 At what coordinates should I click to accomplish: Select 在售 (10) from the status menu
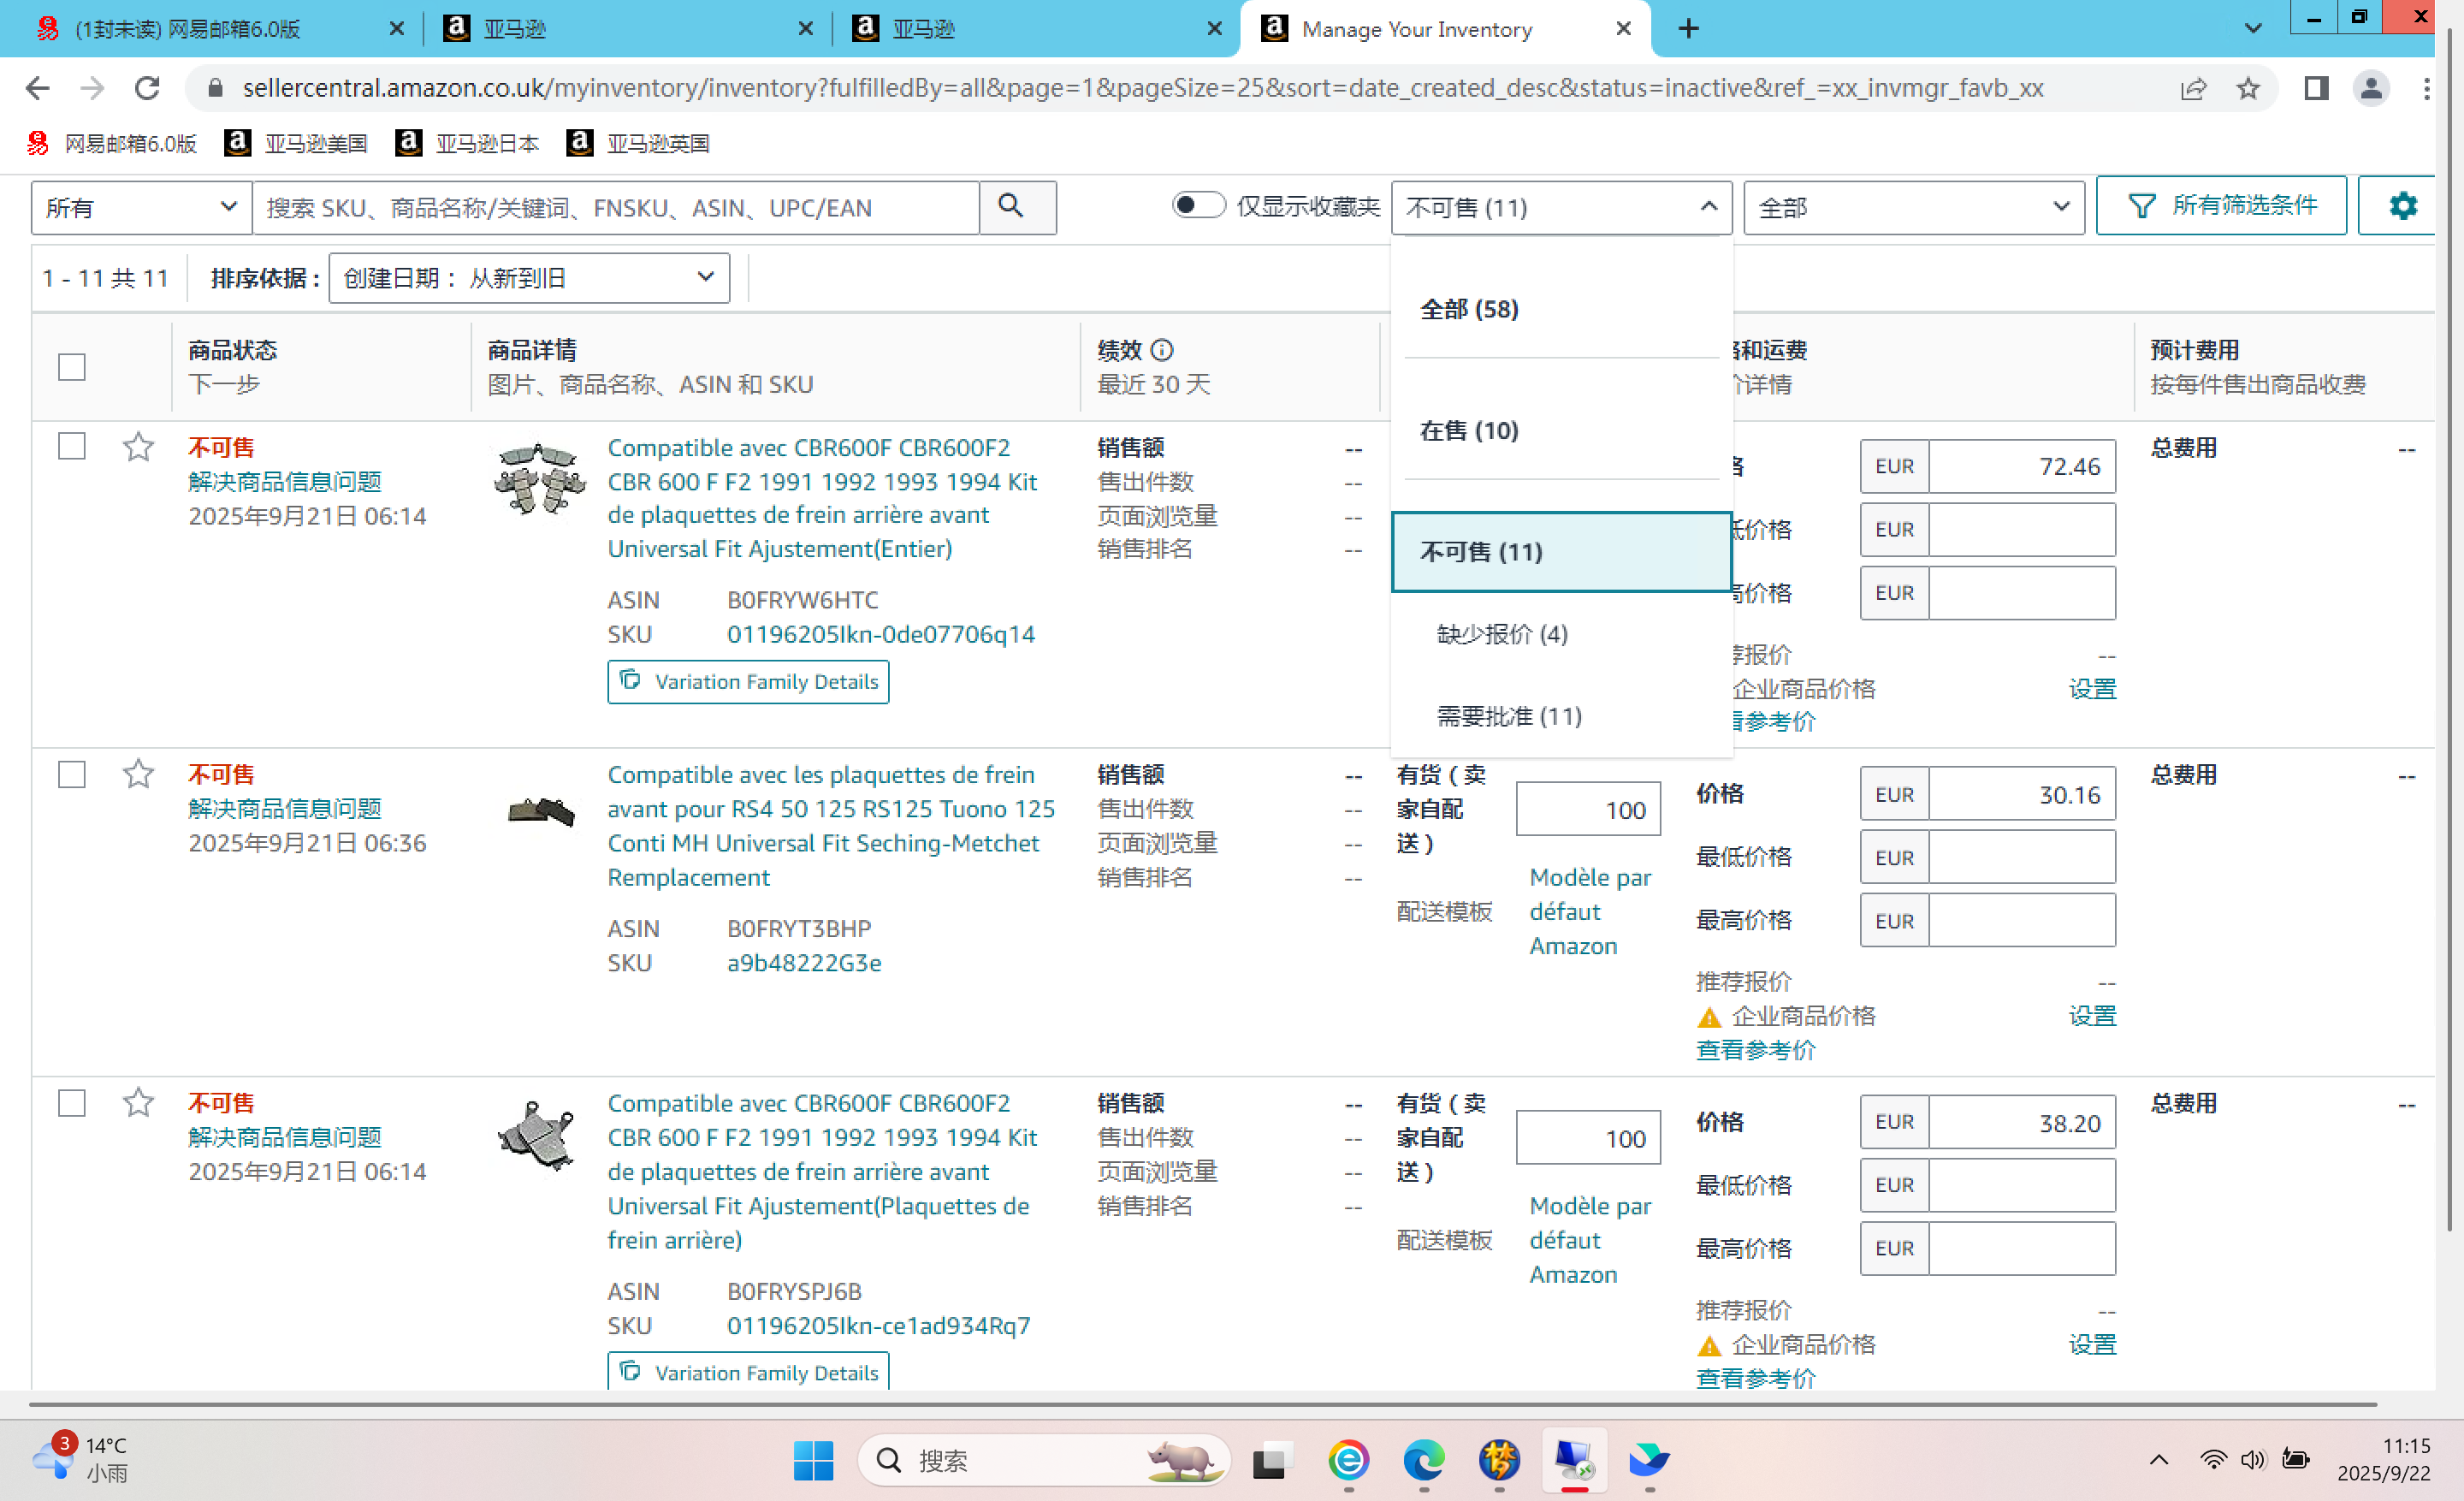pos(1468,430)
